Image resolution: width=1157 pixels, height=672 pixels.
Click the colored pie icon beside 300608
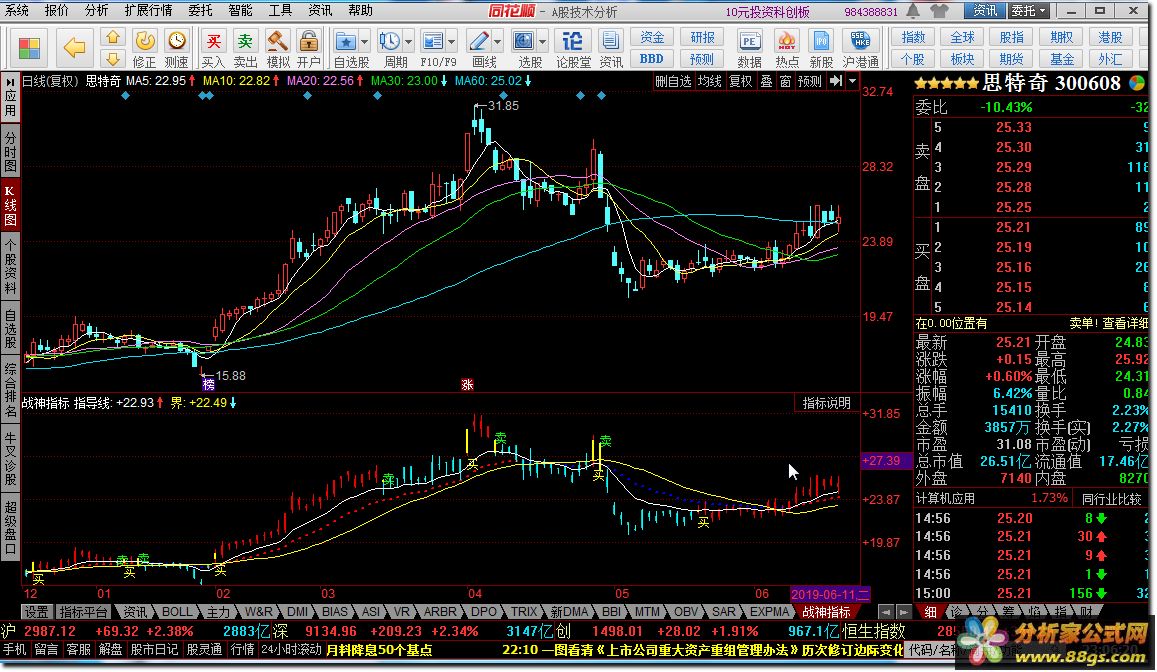[x=1137, y=83]
